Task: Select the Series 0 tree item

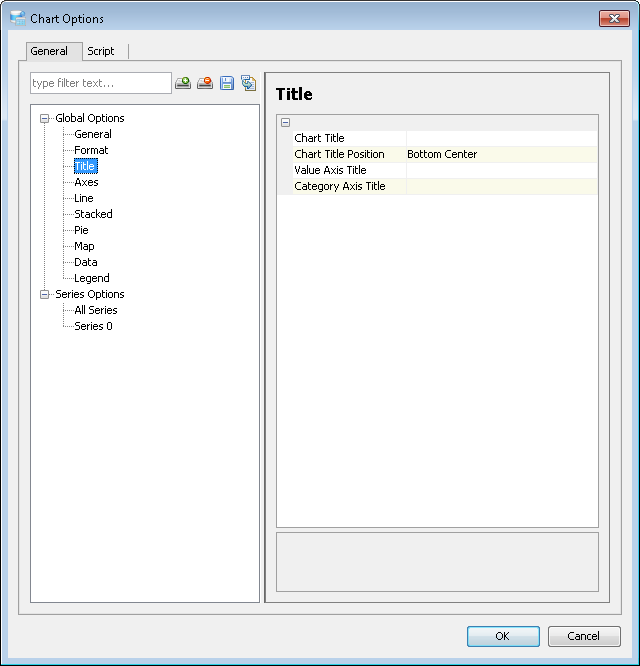Action: tap(93, 326)
